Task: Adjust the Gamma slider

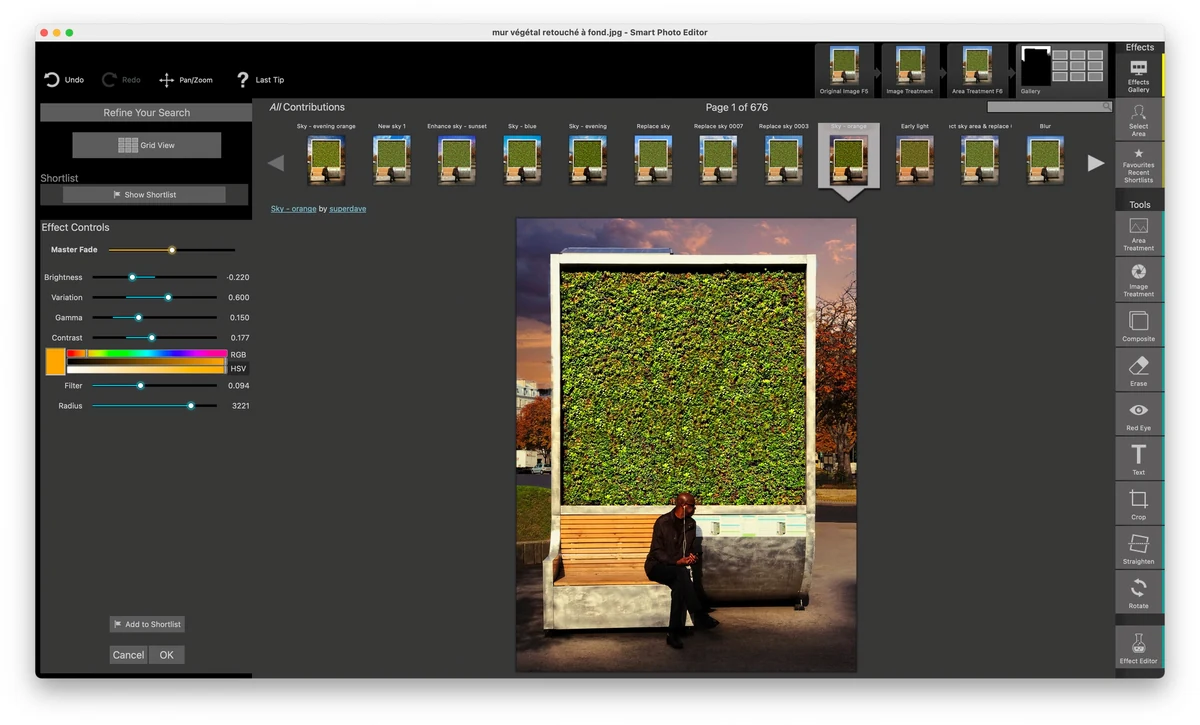Action: pos(154,317)
